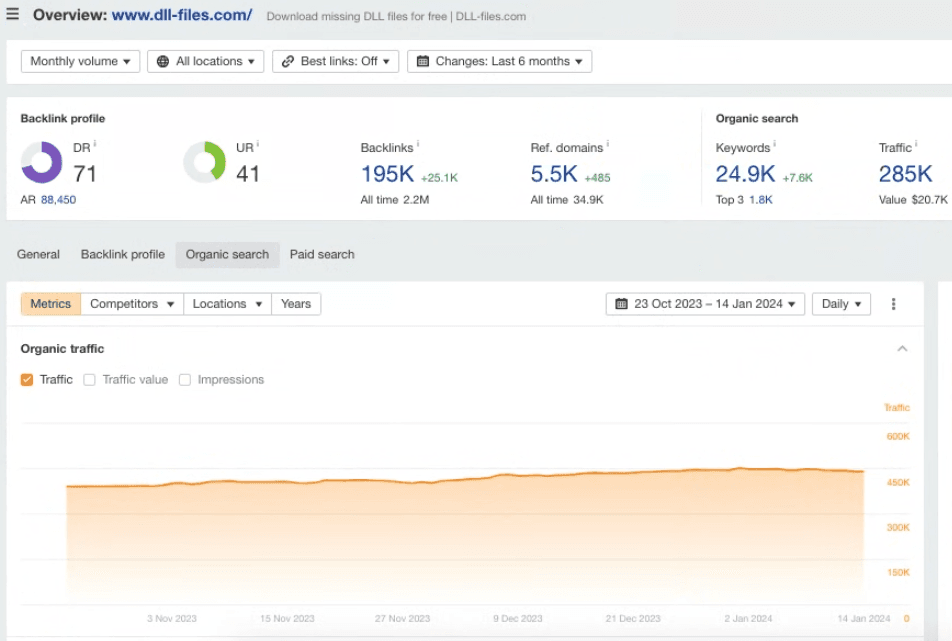Image resolution: width=952 pixels, height=641 pixels.
Task: Click the globe icon in All locations
Action: [x=163, y=62]
